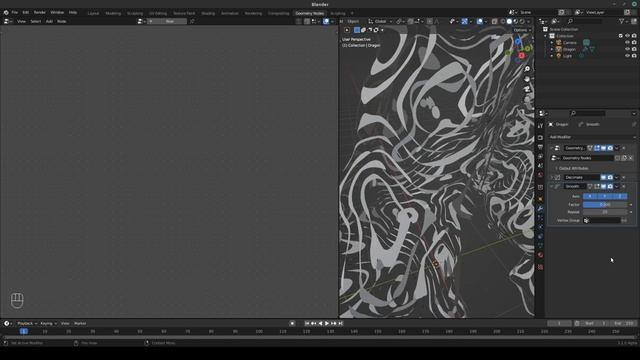The width and height of the screenshot is (640, 360).
Task: Toggle Smooth modifier Z axis button
Action: pos(620,196)
